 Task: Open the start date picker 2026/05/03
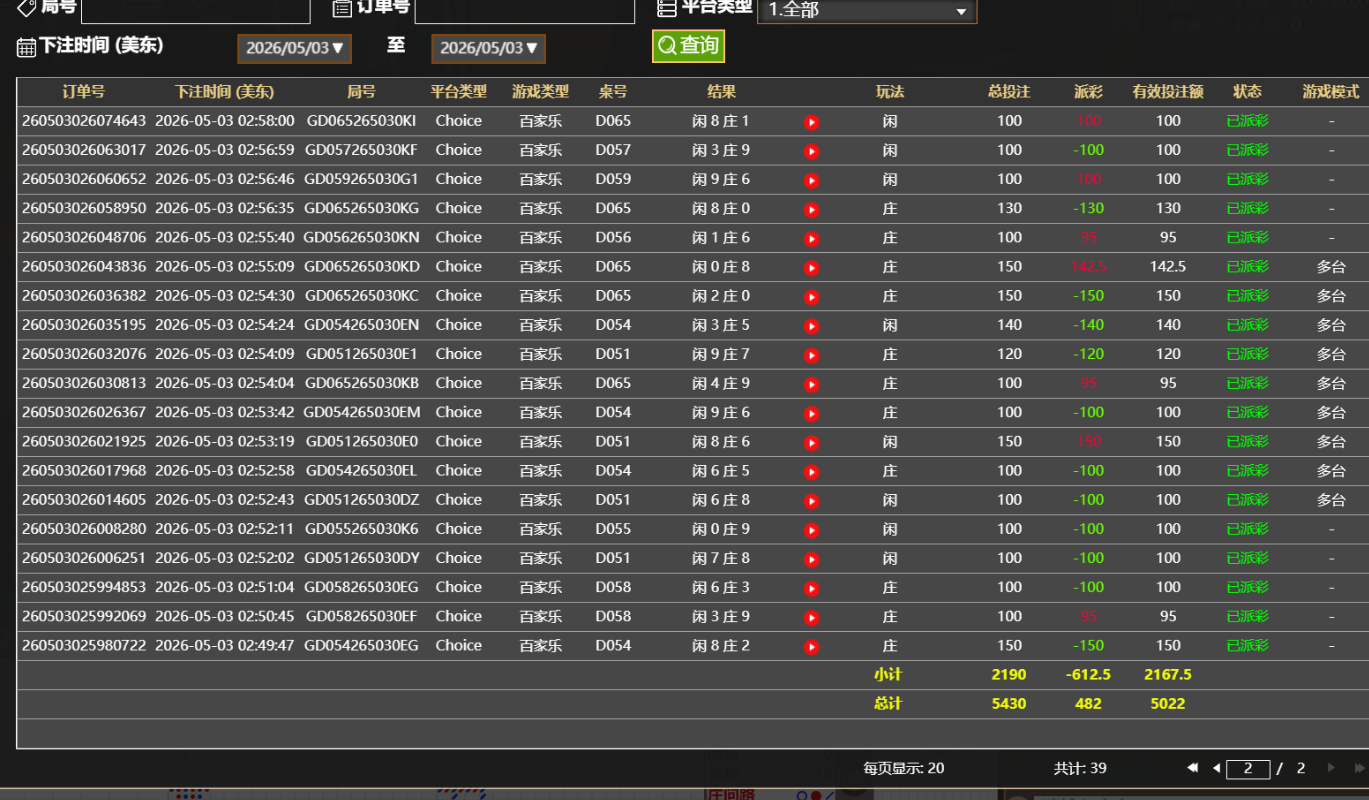click(x=294, y=48)
